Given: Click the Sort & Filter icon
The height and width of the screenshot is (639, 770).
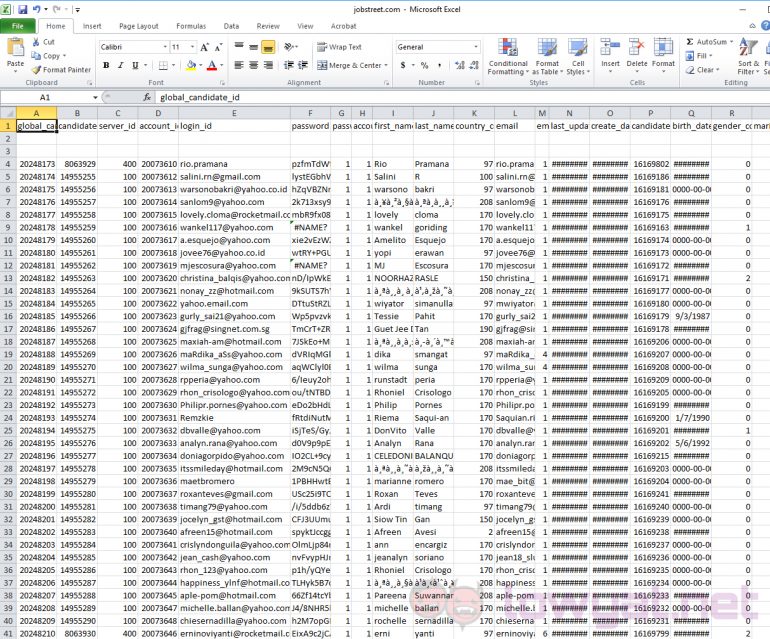Looking at the screenshot, I should click(x=748, y=47).
